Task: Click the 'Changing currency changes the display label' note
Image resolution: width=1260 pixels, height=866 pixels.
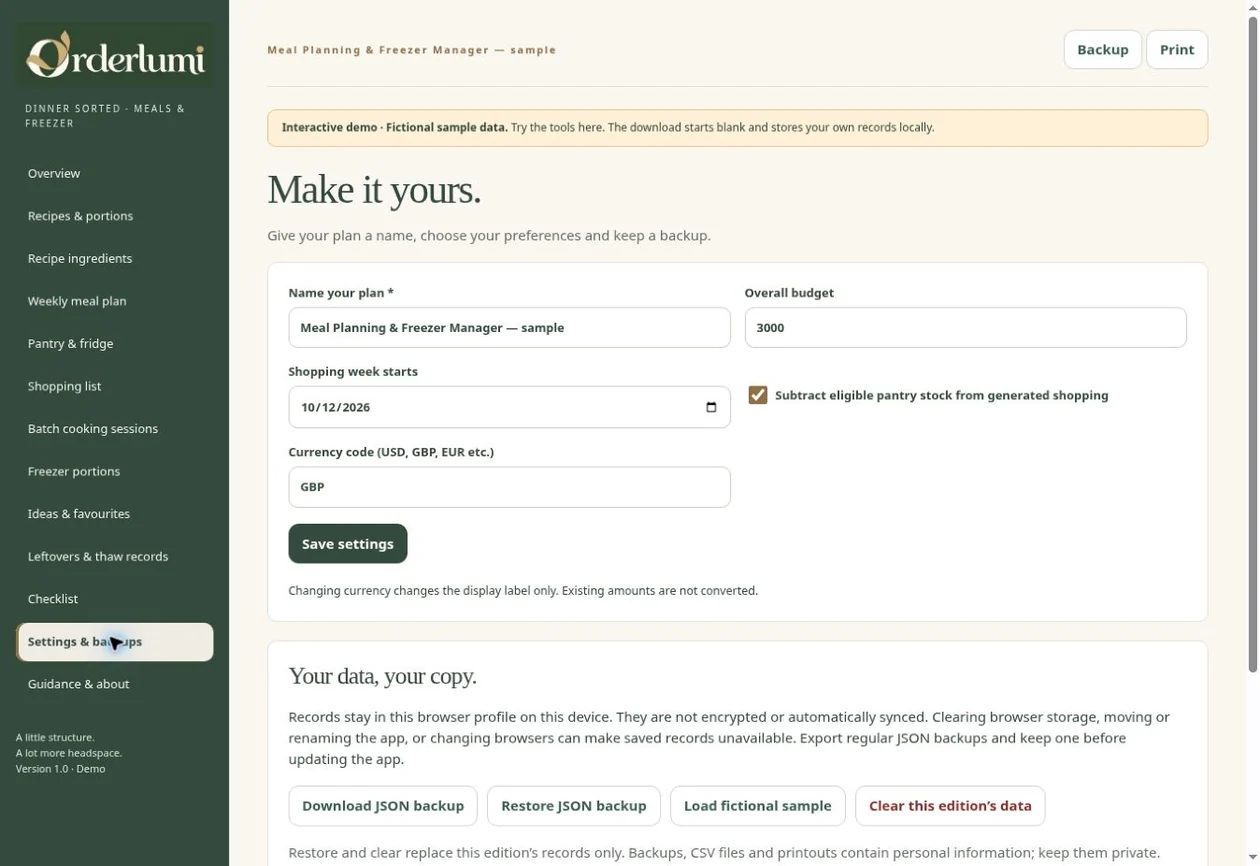Action: click(x=523, y=591)
